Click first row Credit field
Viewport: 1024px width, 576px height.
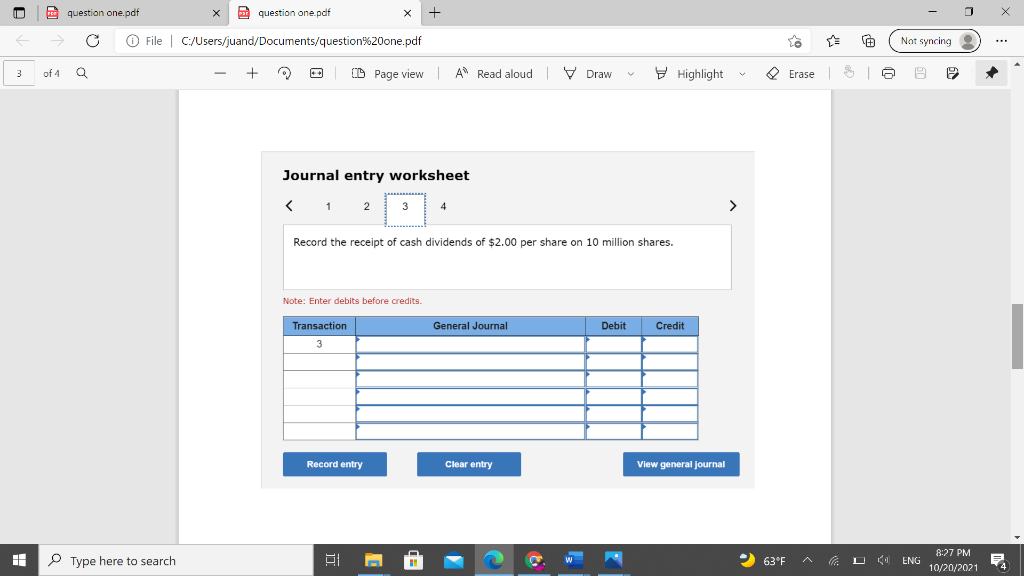670,344
